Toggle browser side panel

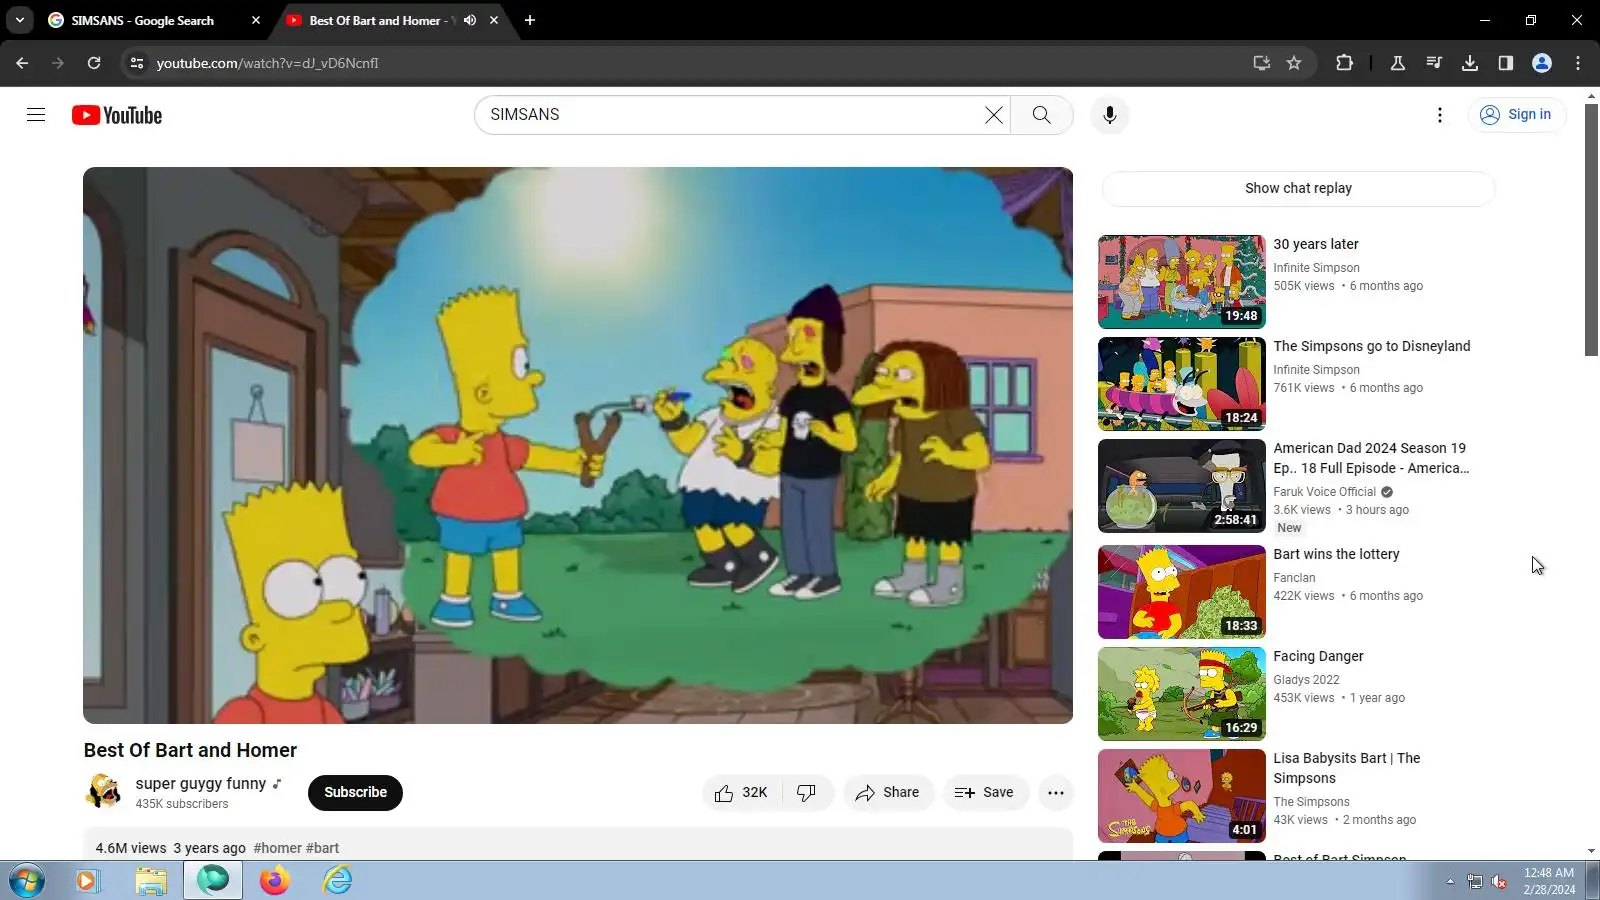click(x=1506, y=63)
